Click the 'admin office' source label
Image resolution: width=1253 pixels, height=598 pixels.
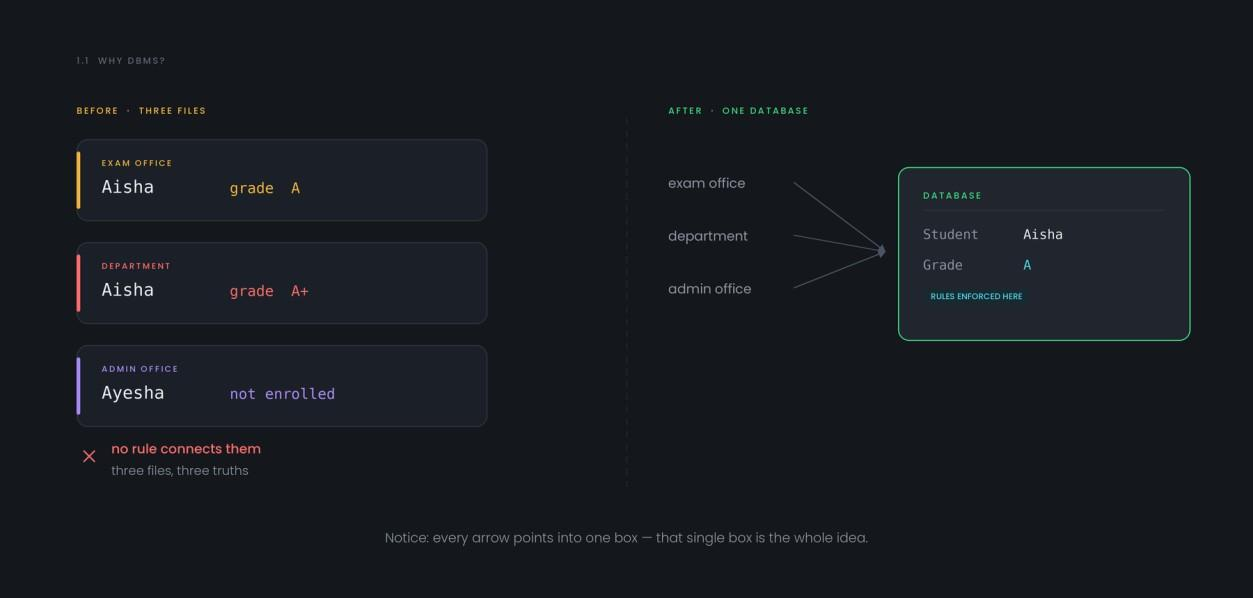pos(710,289)
